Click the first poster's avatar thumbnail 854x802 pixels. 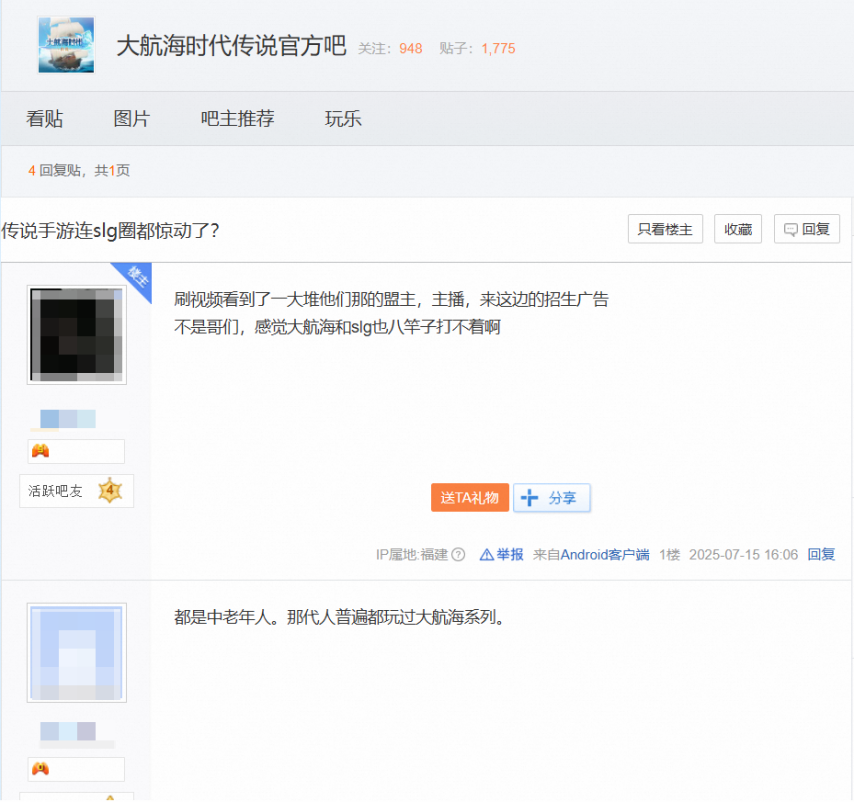click(x=76, y=334)
